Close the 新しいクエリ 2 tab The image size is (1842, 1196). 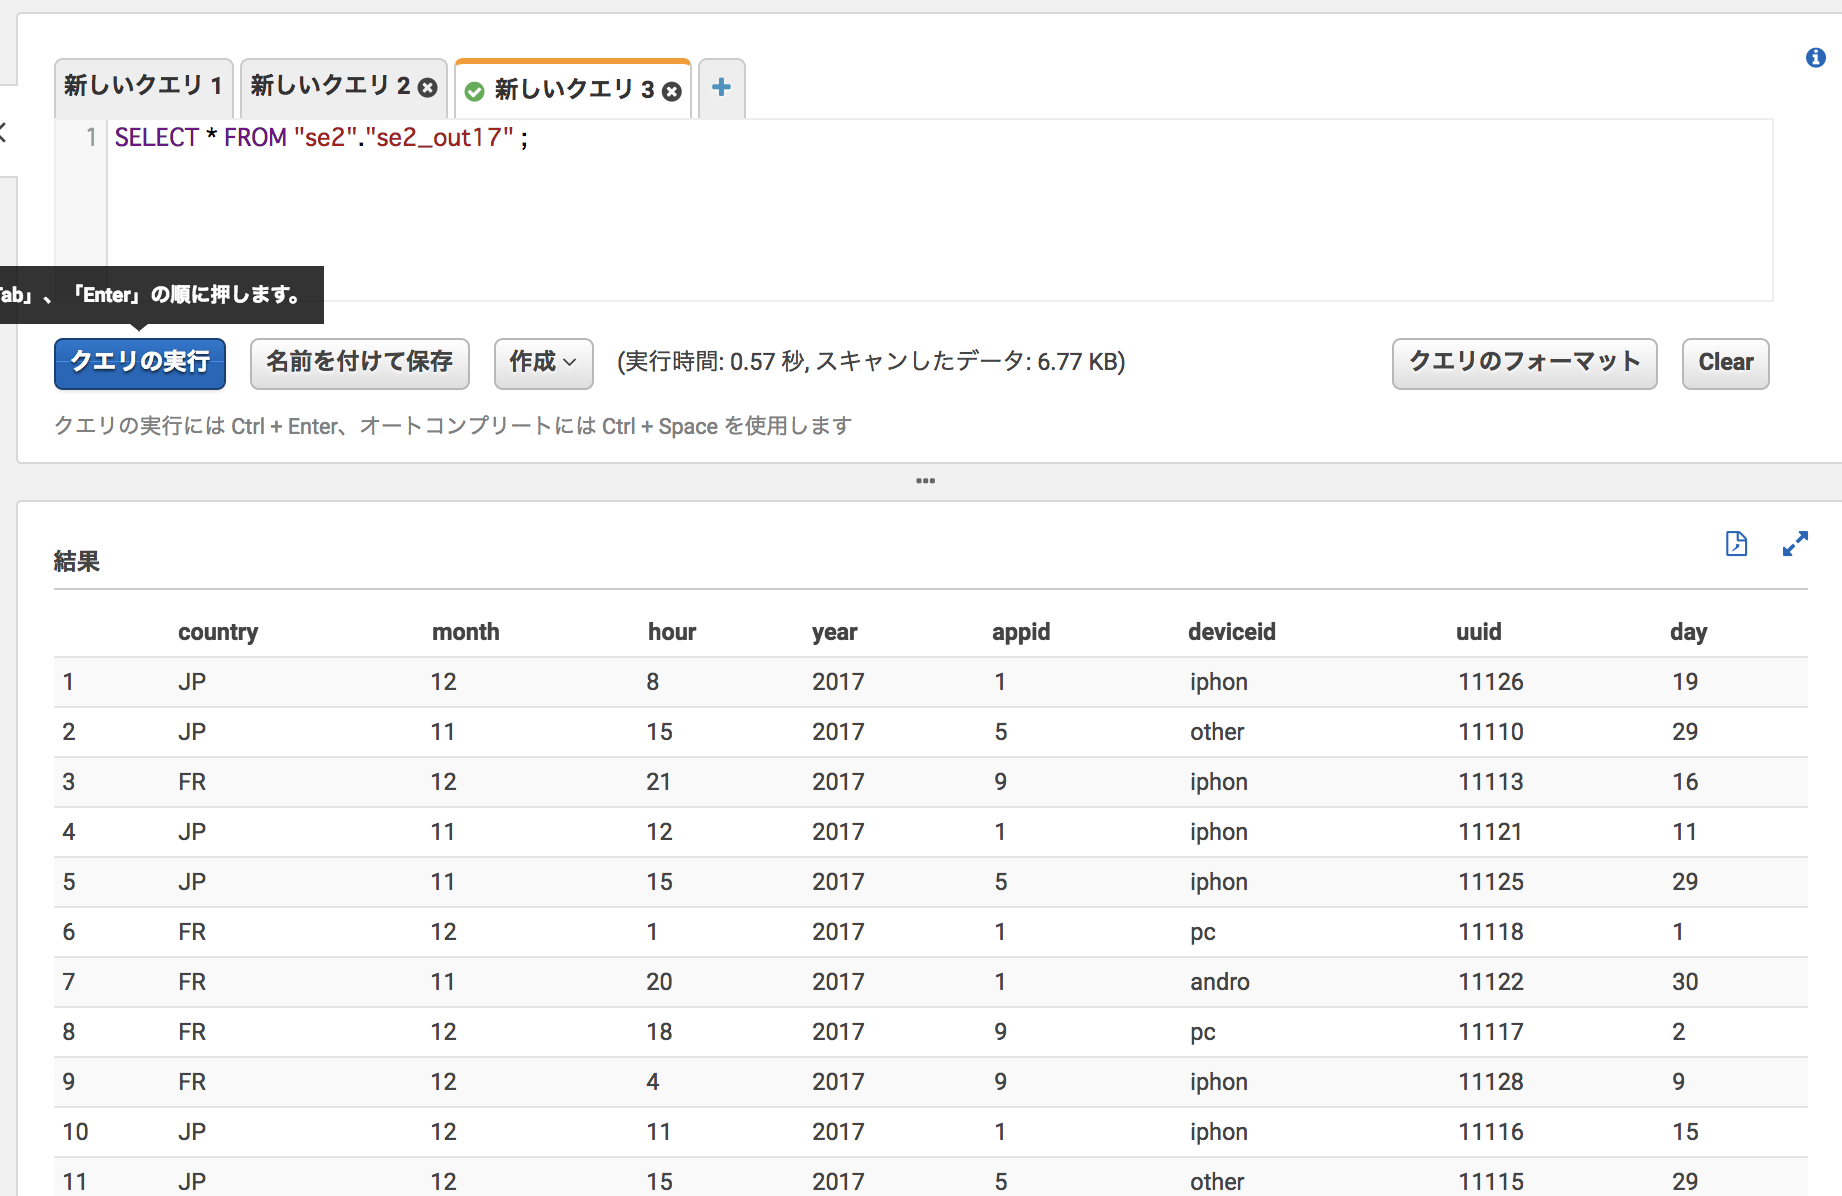click(428, 88)
